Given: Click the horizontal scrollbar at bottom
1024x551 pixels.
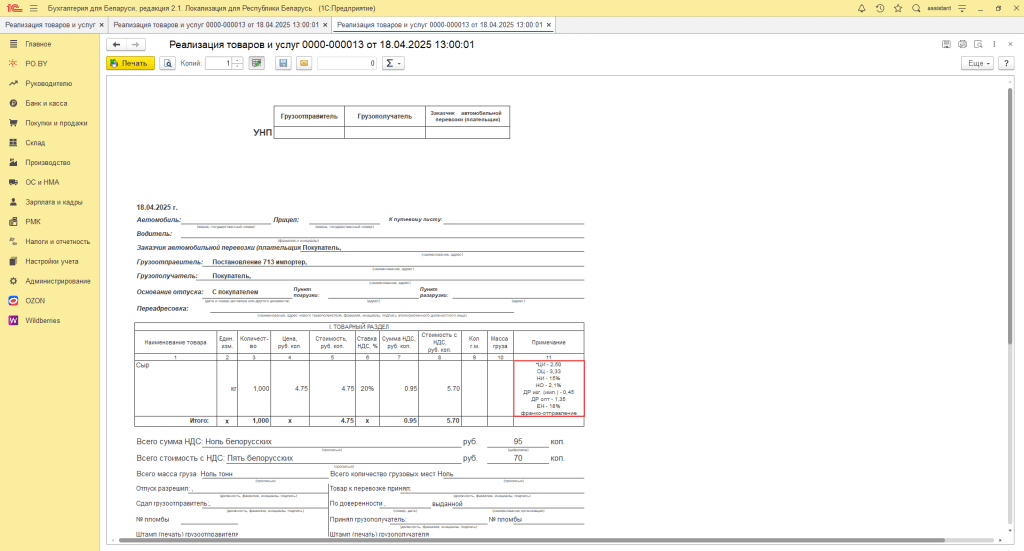Looking at the screenshot, I should point(531,541).
